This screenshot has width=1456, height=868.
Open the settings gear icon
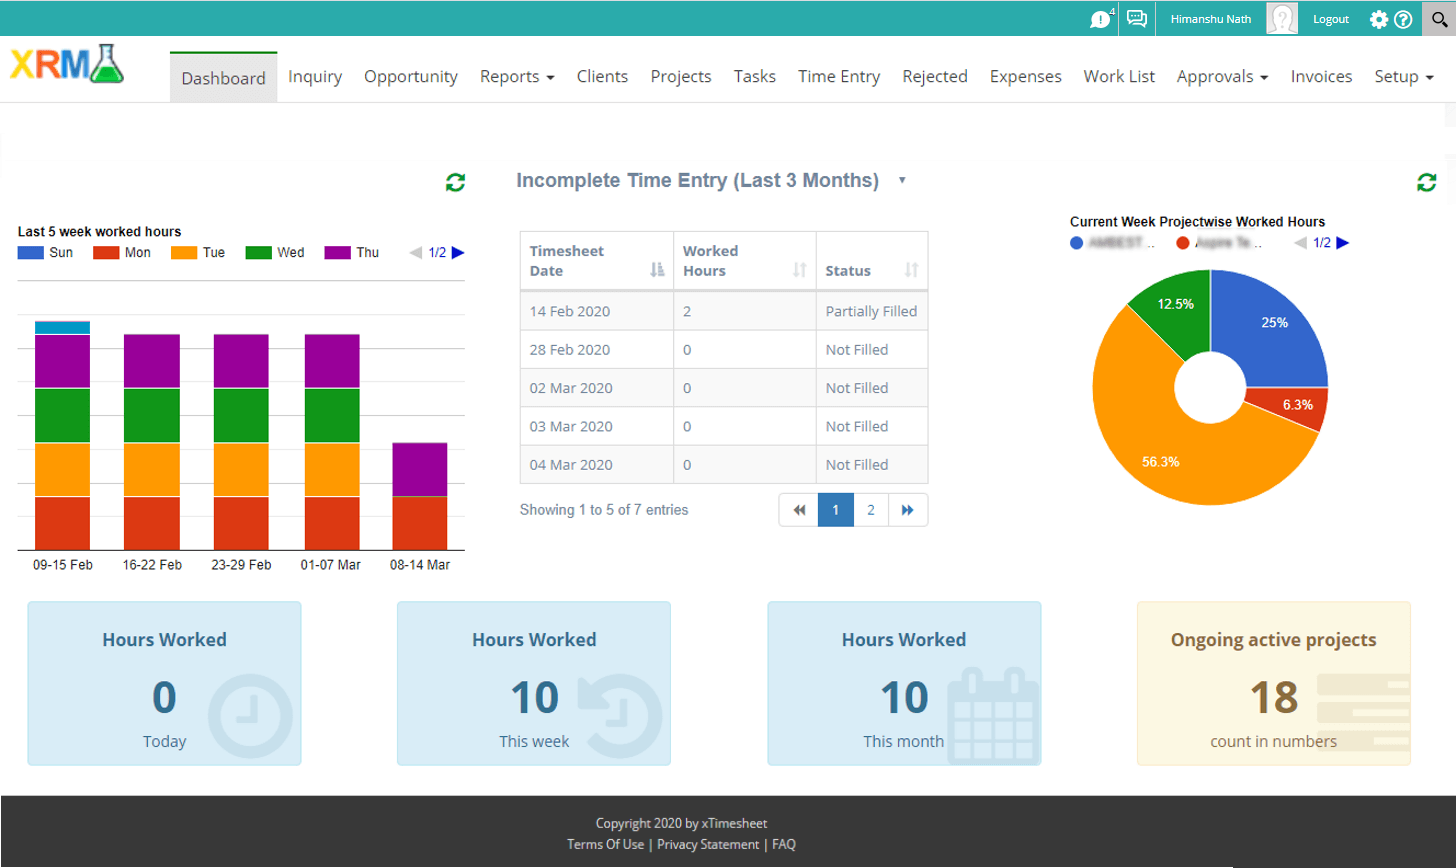1379,19
